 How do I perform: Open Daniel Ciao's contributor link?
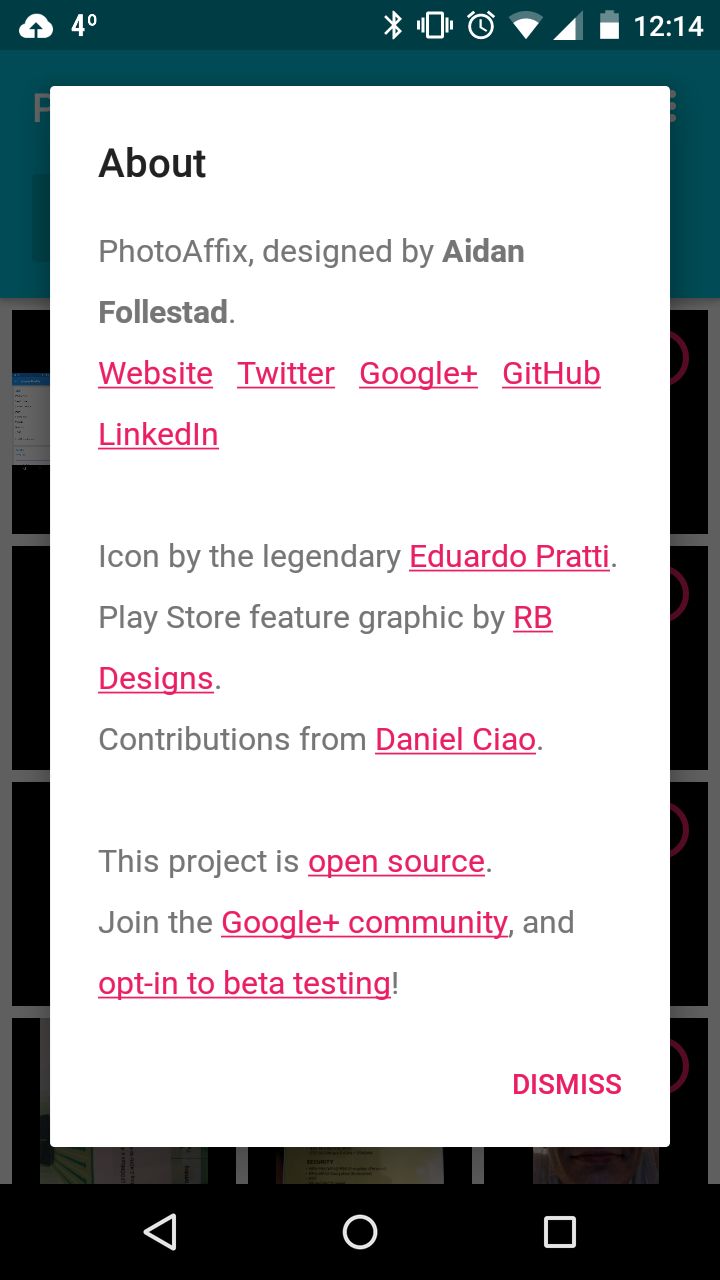pyautogui.click(x=456, y=739)
